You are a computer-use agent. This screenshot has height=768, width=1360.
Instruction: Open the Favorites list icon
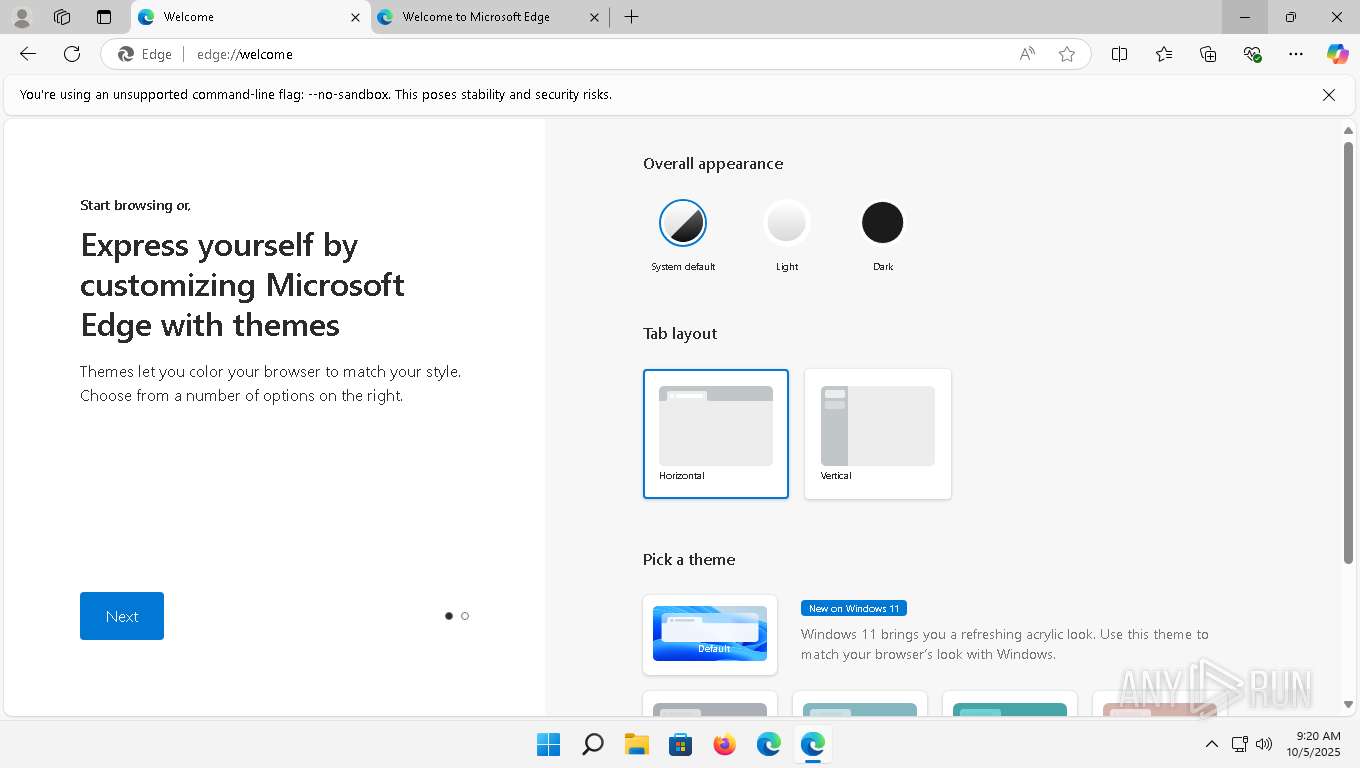pyautogui.click(x=1164, y=54)
